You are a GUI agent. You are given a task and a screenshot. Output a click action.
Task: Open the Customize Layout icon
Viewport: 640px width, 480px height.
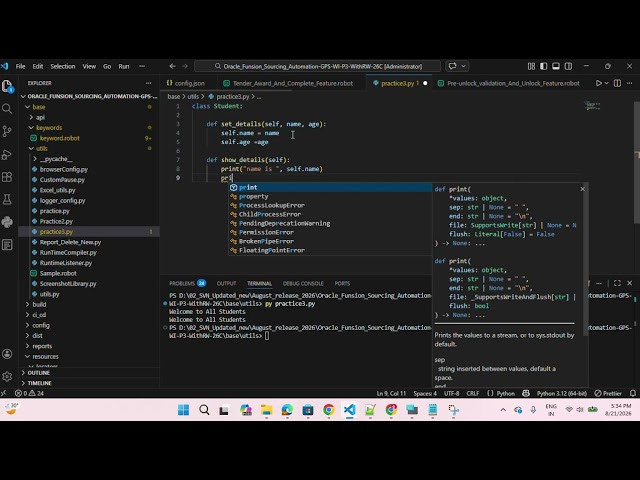[531, 66]
